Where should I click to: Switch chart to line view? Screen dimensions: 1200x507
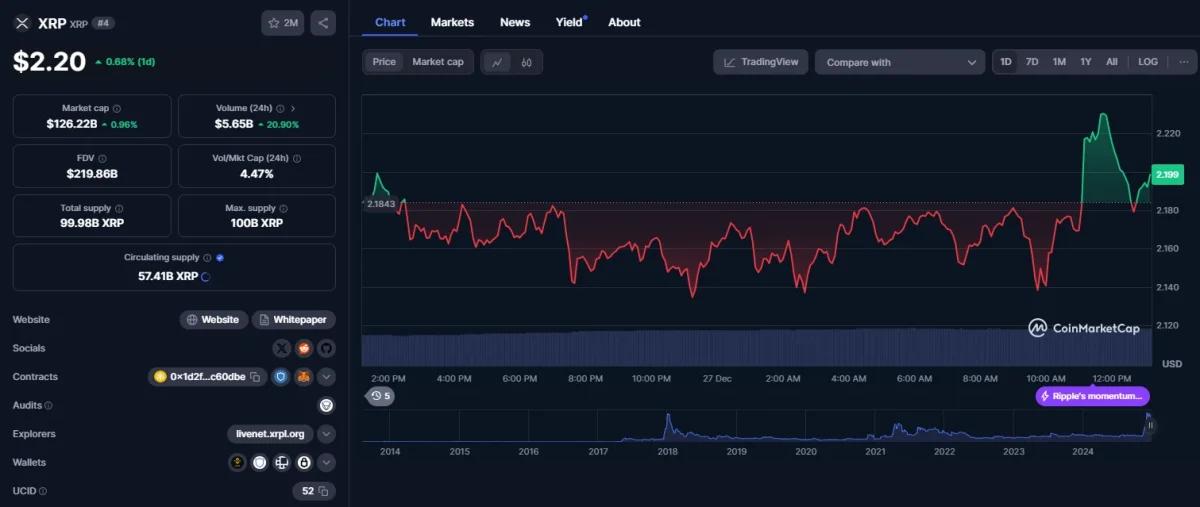pyautogui.click(x=497, y=62)
